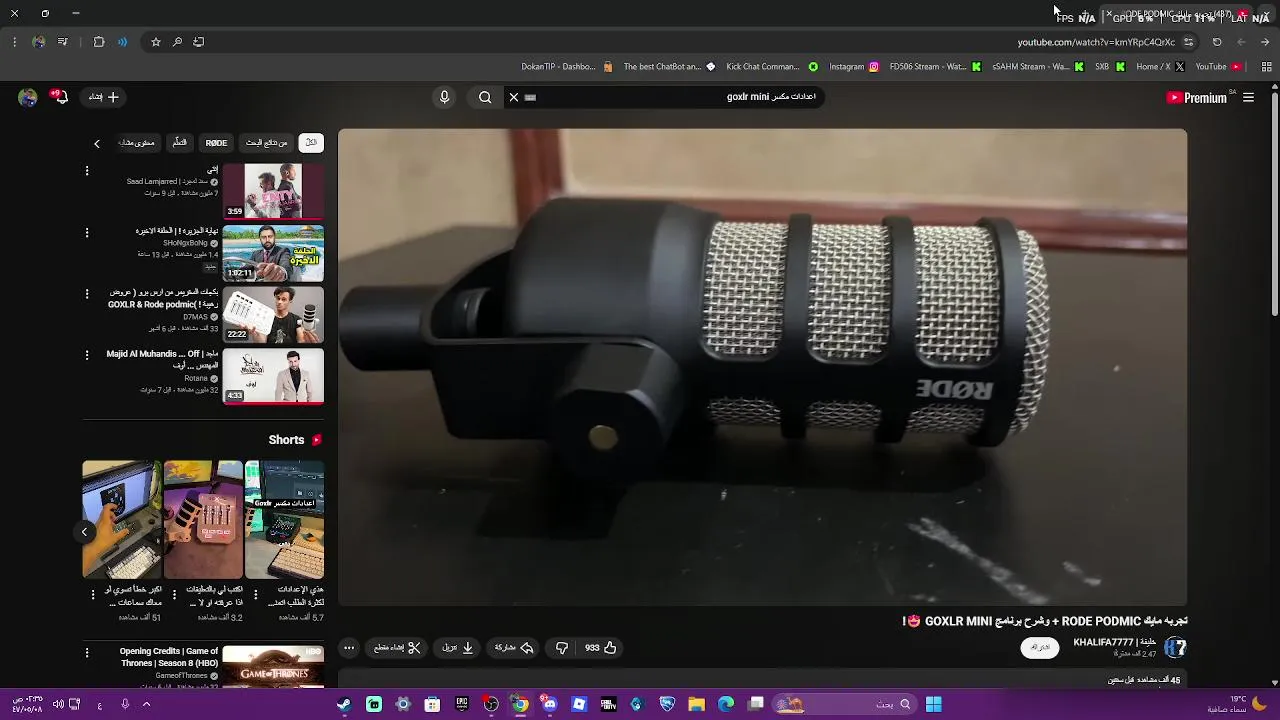This screenshot has height=720, width=1280.
Task: Open options menu for Game of Thrones video
Action: pyautogui.click(x=87, y=652)
